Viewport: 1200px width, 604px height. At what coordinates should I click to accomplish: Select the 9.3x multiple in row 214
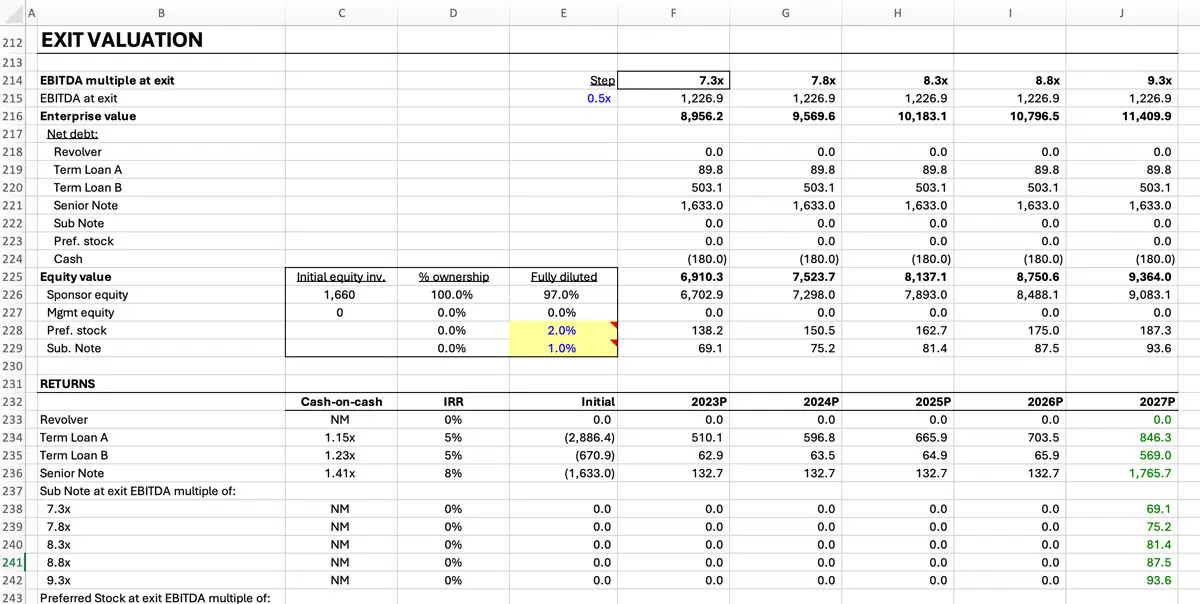tap(1158, 80)
